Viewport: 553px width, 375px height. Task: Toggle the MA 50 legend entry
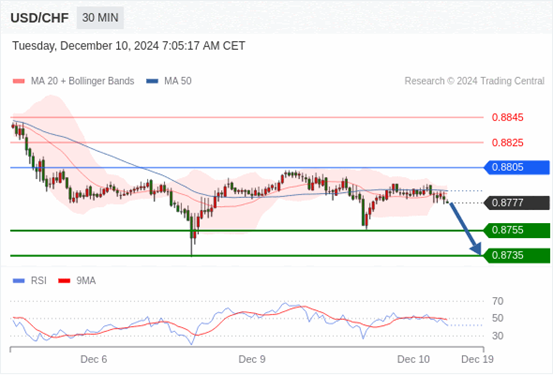pos(169,81)
